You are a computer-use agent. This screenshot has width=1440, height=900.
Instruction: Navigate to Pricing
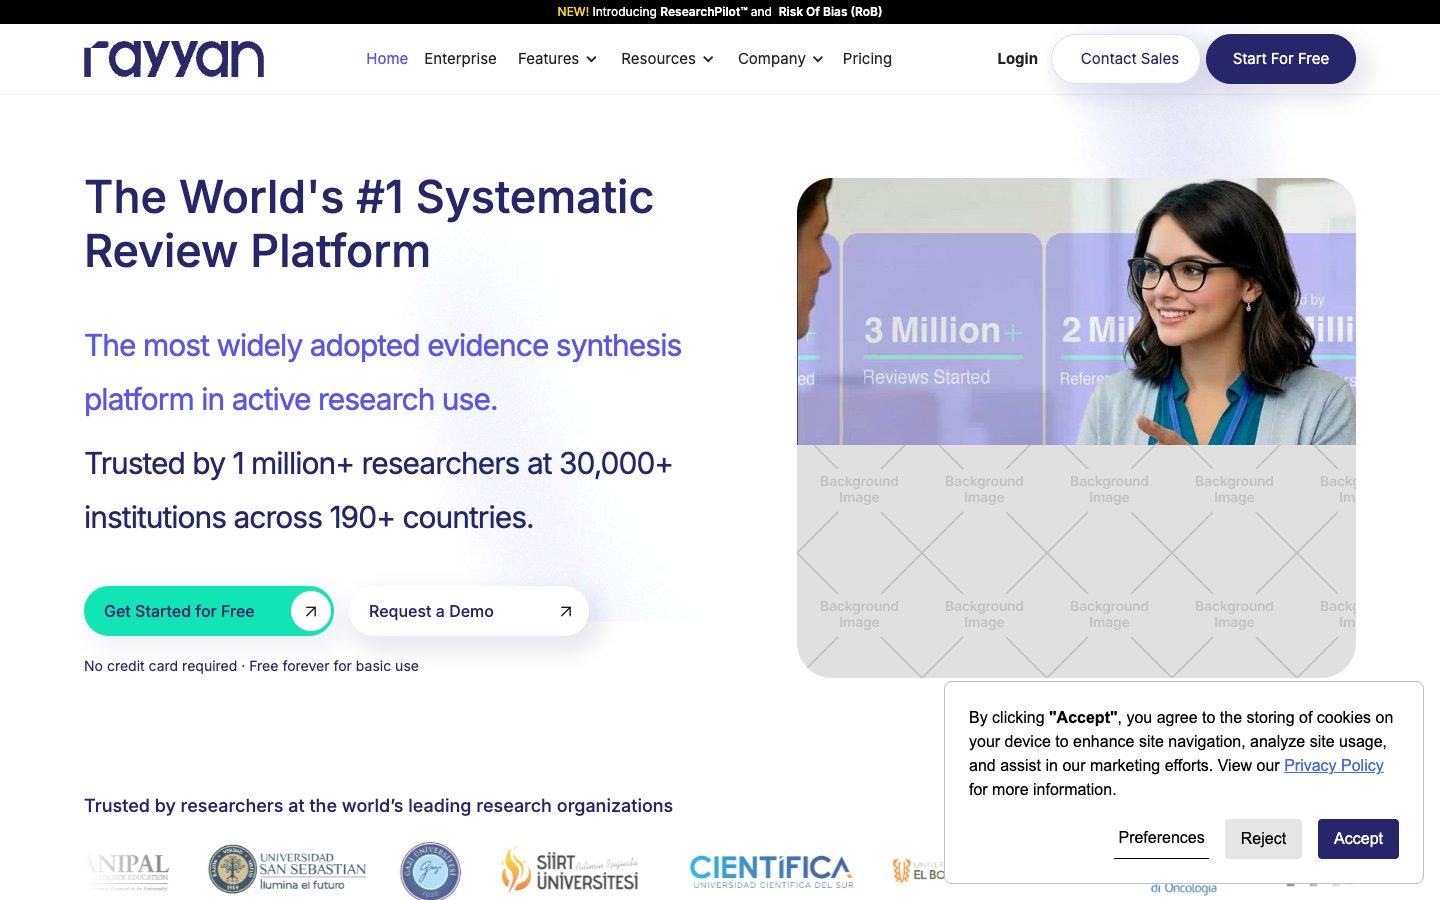(867, 59)
